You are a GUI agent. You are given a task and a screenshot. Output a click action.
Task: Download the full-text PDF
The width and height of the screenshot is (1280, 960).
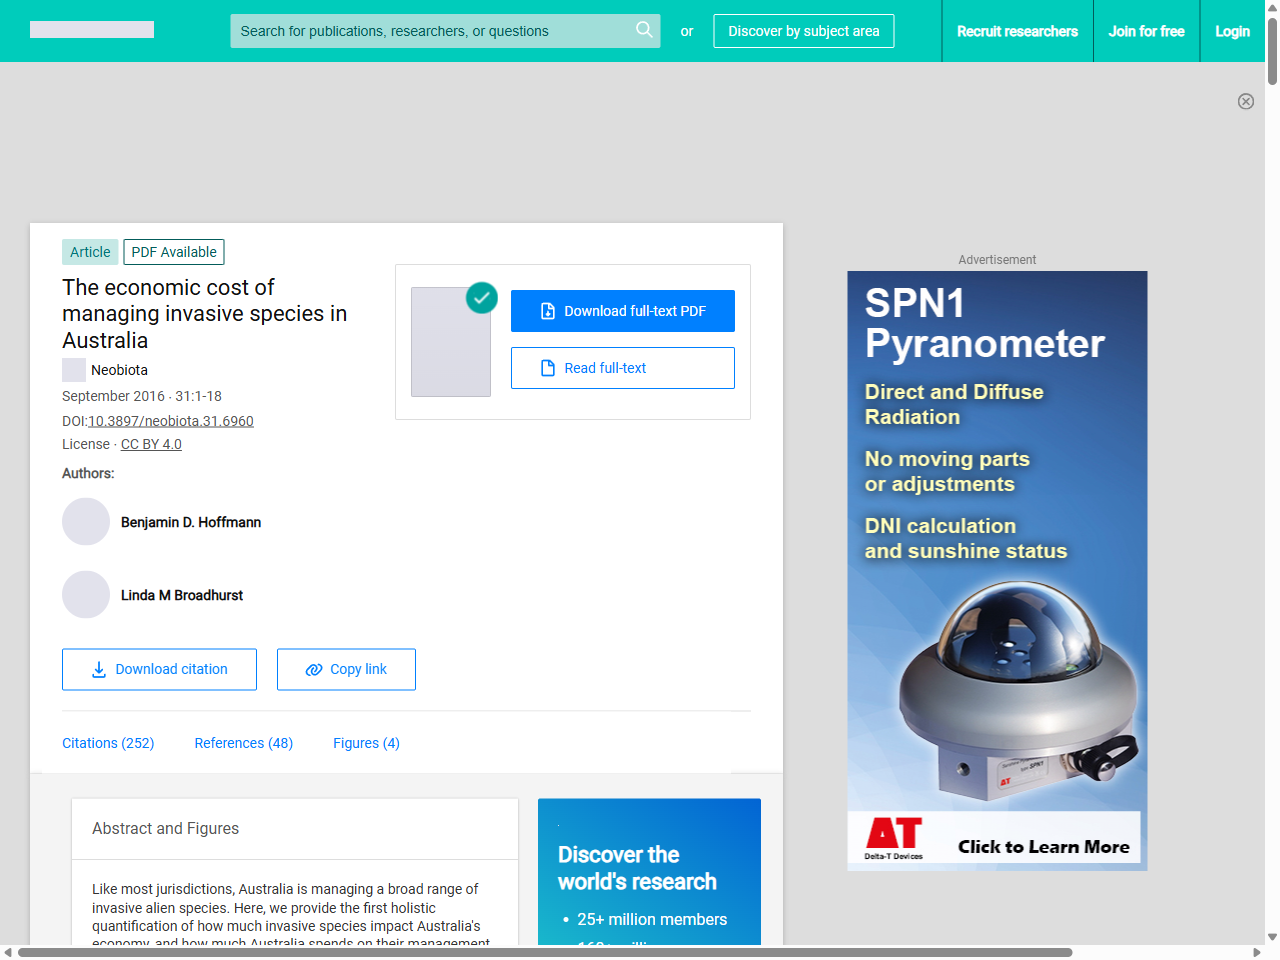[x=623, y=311]
